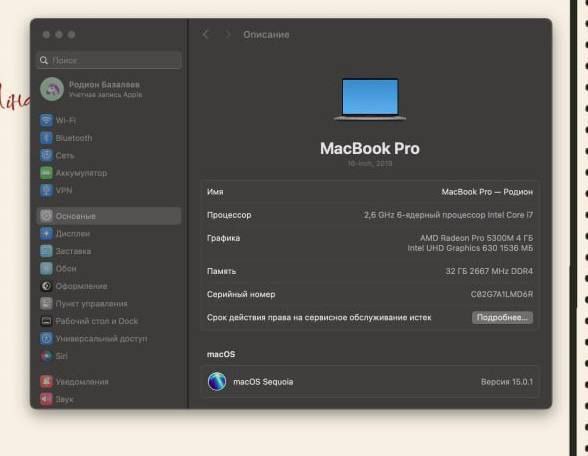
Task: Open the Siri sidebar icon
Action: pyautogui.click(x=46, y=356)
